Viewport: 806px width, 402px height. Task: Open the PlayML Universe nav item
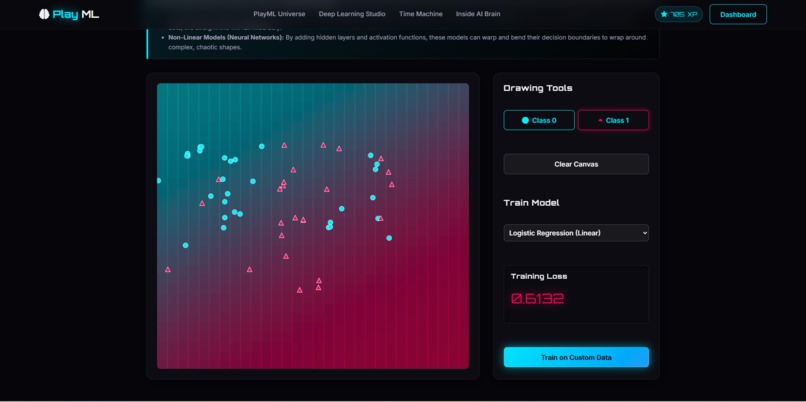tap(279, 14)
